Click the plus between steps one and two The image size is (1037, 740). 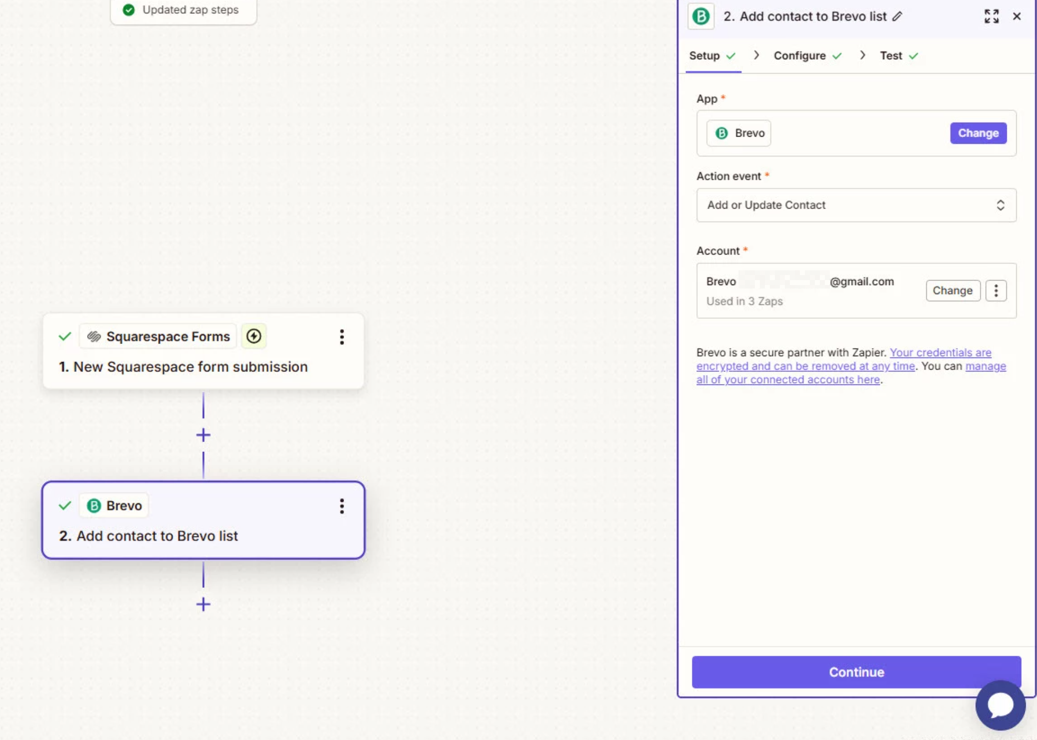[203, 435]
